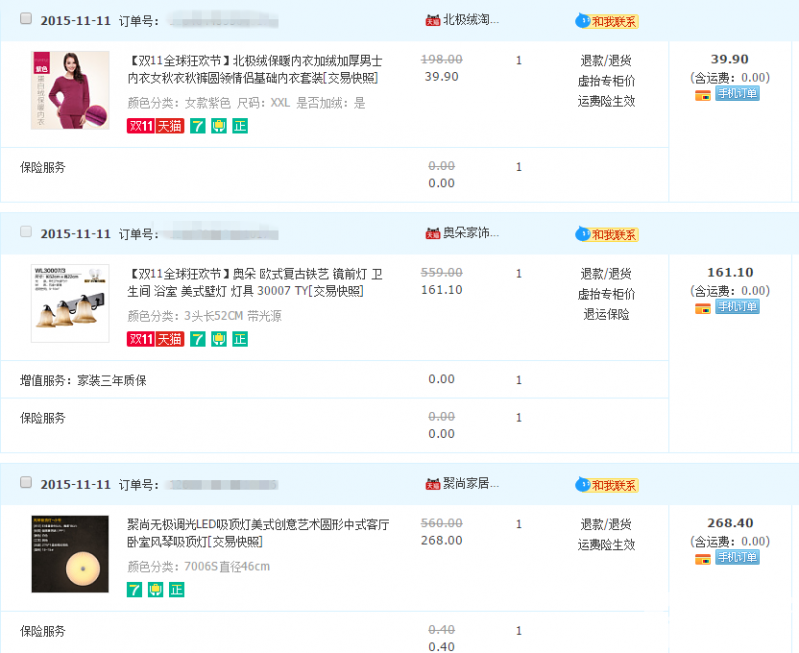Open the 聚尚 LED ceiling light product link
Image resolution: width=799 pixels, height=653 pixels.
coord(258,532)
